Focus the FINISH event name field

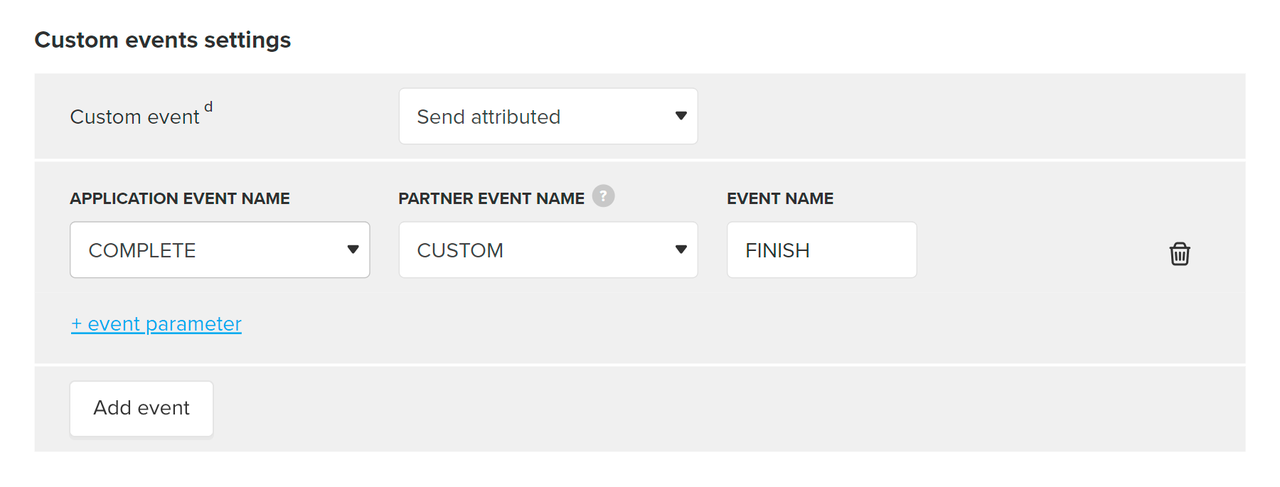tap(821, 250)
